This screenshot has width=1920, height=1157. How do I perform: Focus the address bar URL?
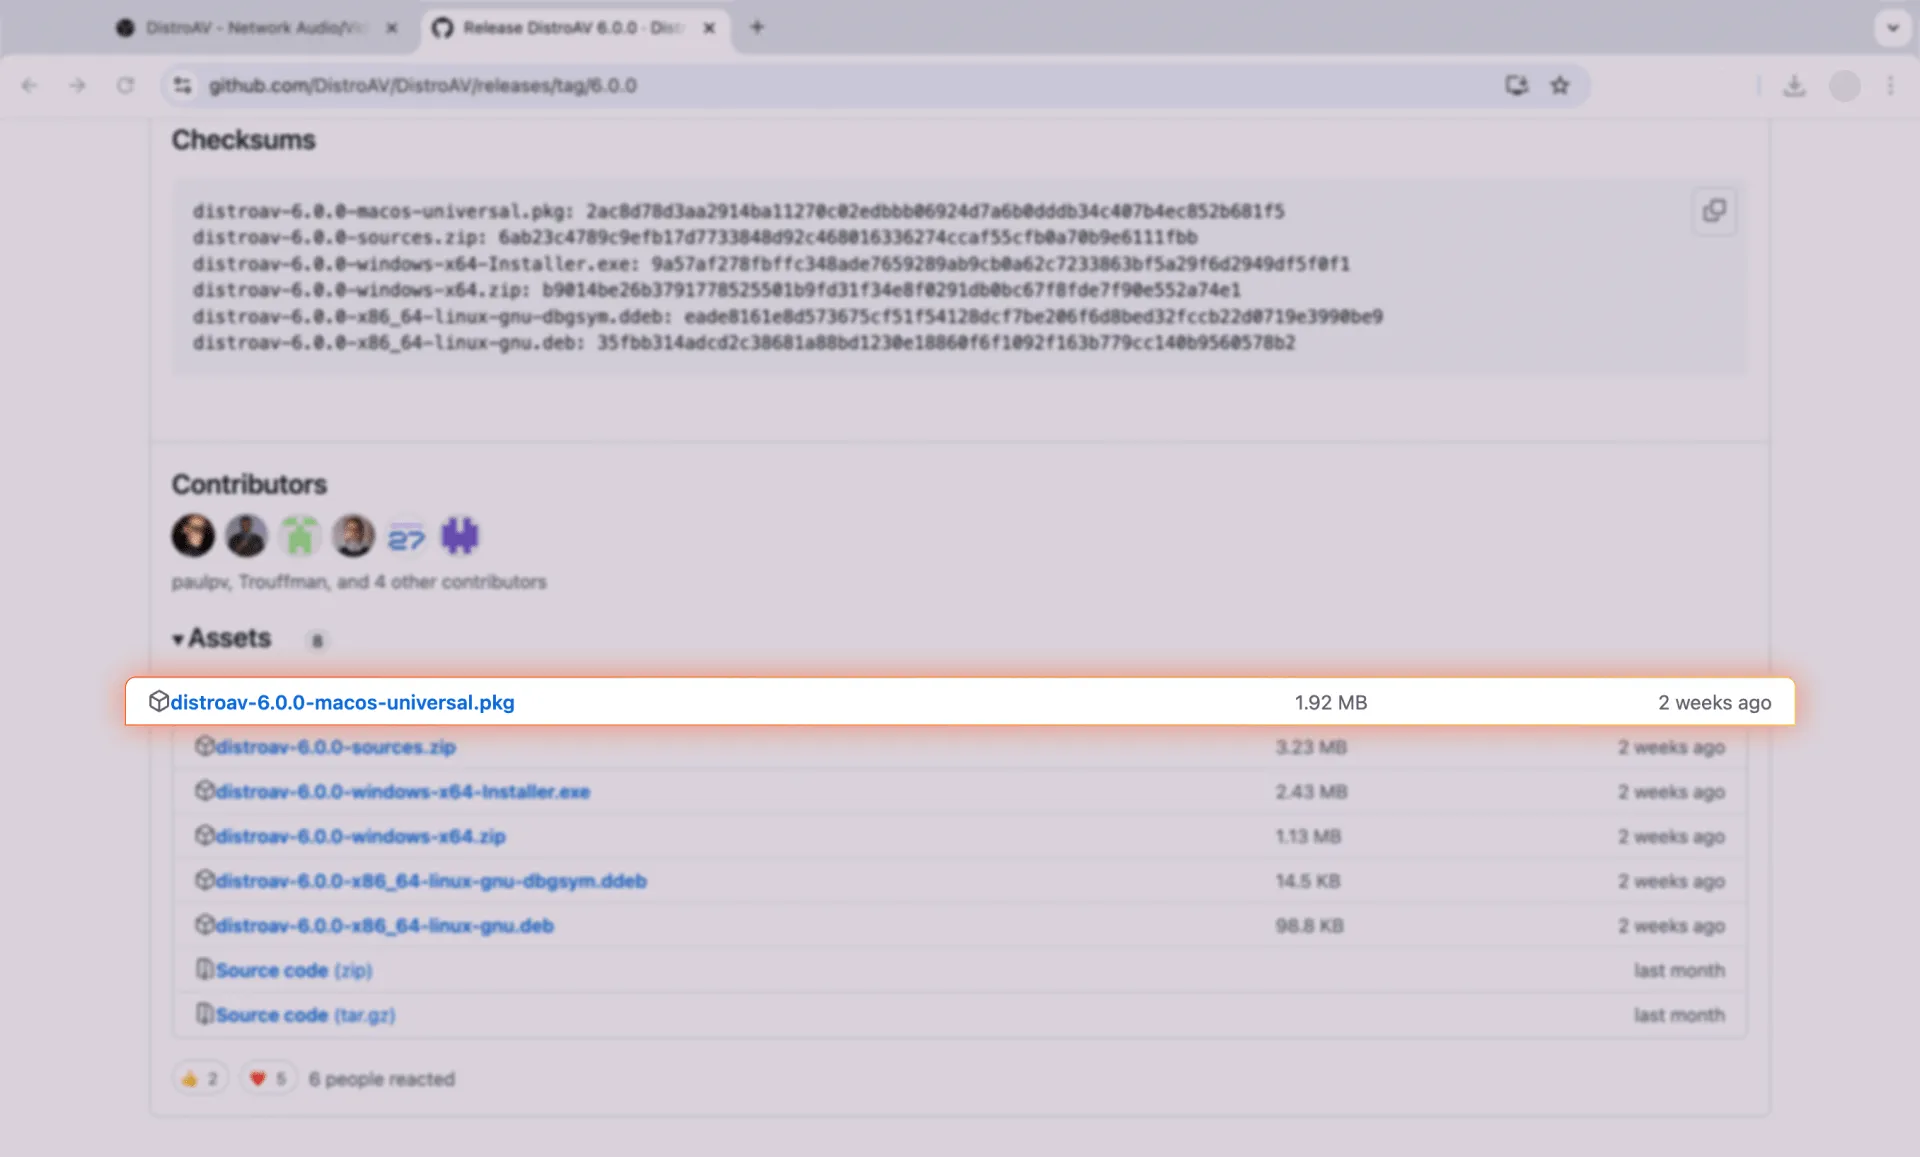tap(422, 86)
